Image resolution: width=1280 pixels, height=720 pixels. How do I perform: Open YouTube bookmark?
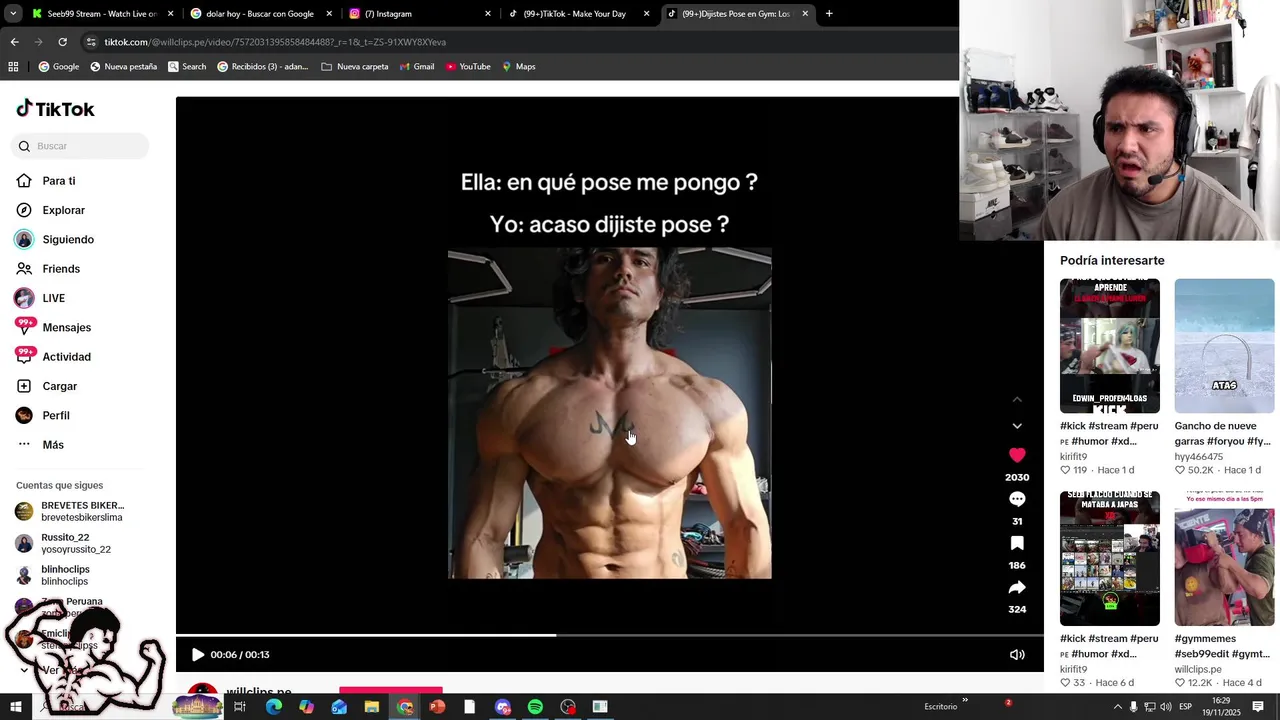[x=468, y=67]
